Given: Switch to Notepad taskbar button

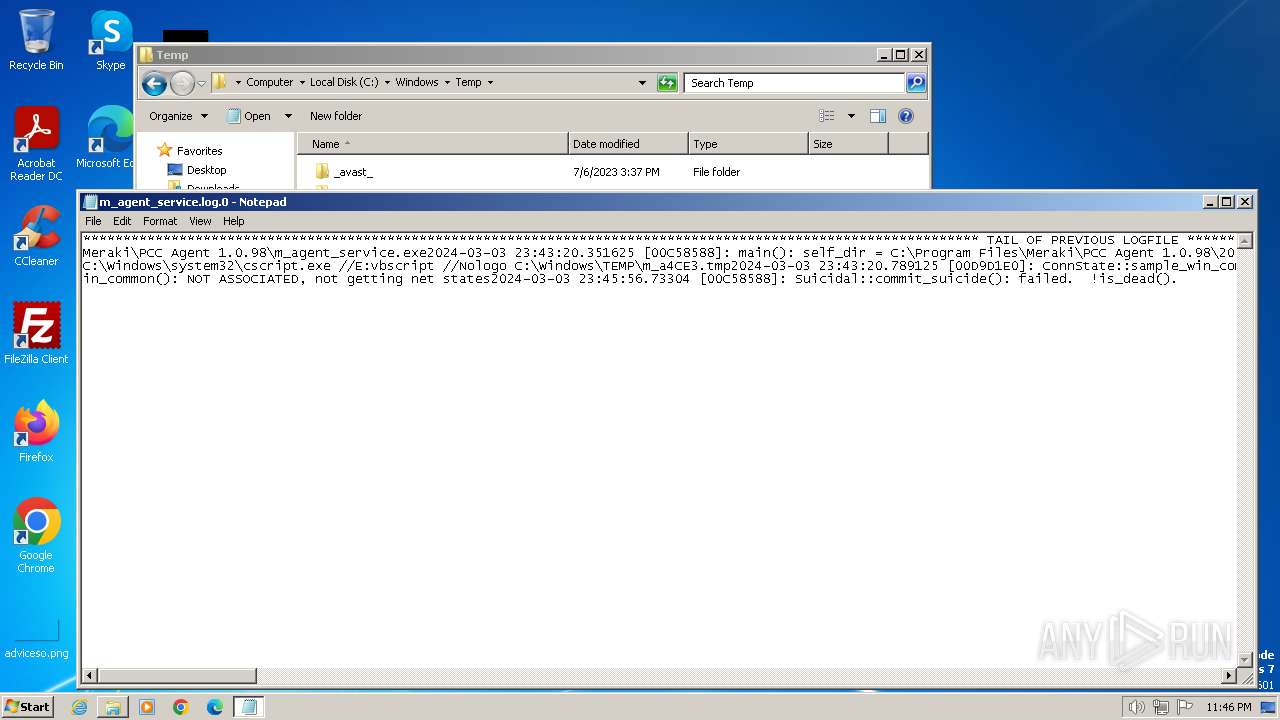Looking at the screenshot, I should click(x=249, y=707).
